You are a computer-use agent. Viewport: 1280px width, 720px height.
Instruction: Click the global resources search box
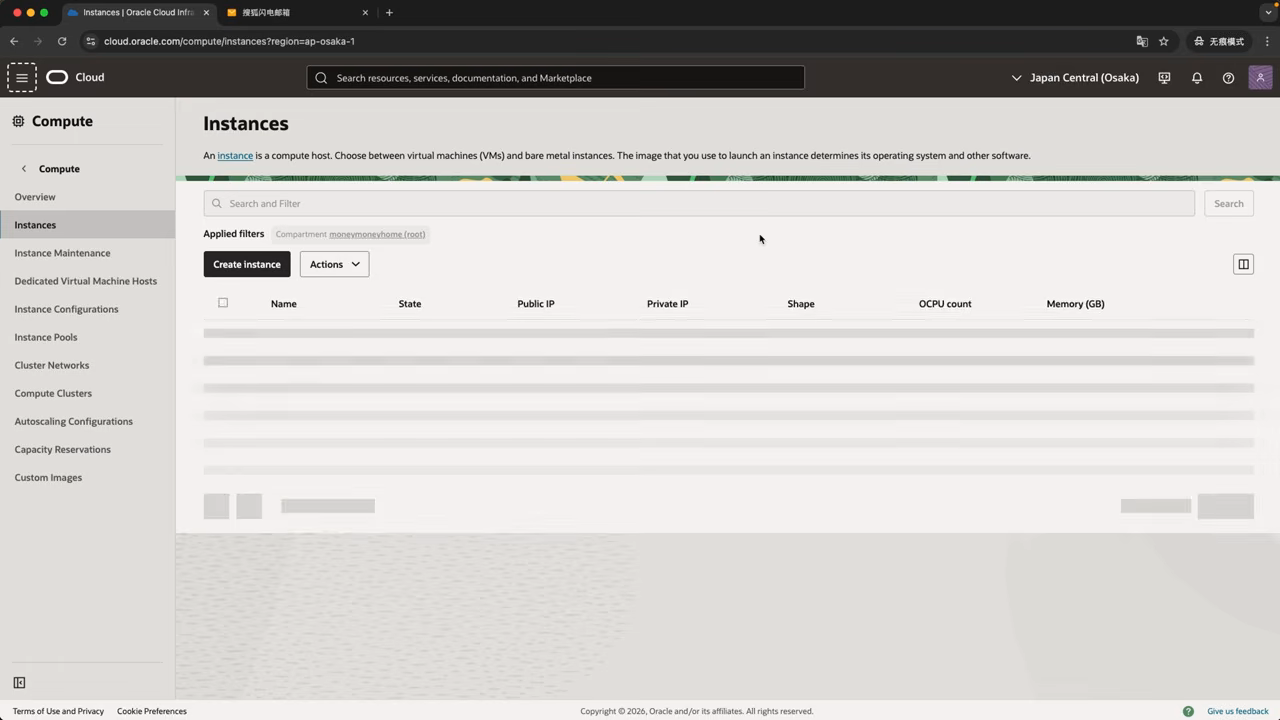555,77
